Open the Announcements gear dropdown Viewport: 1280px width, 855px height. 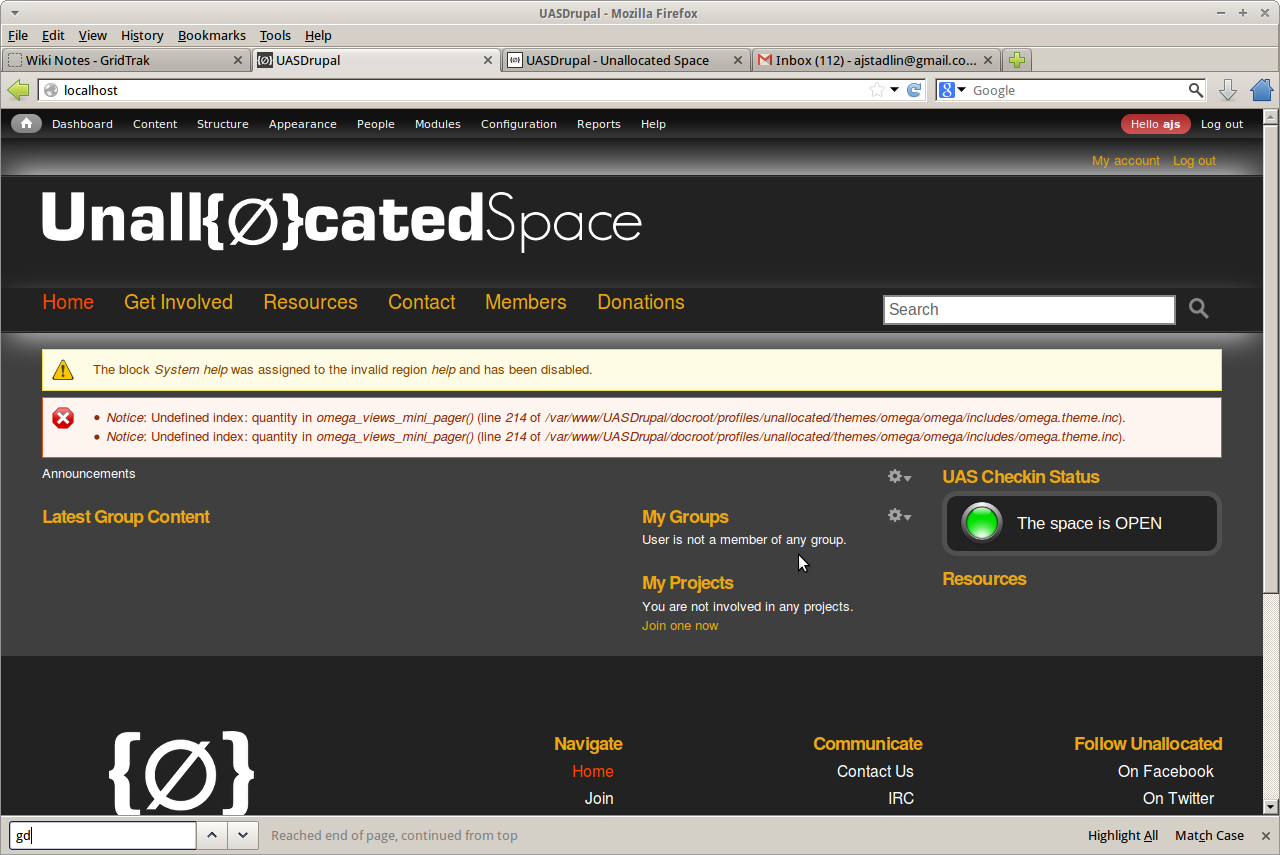click(x=899, y=477)
